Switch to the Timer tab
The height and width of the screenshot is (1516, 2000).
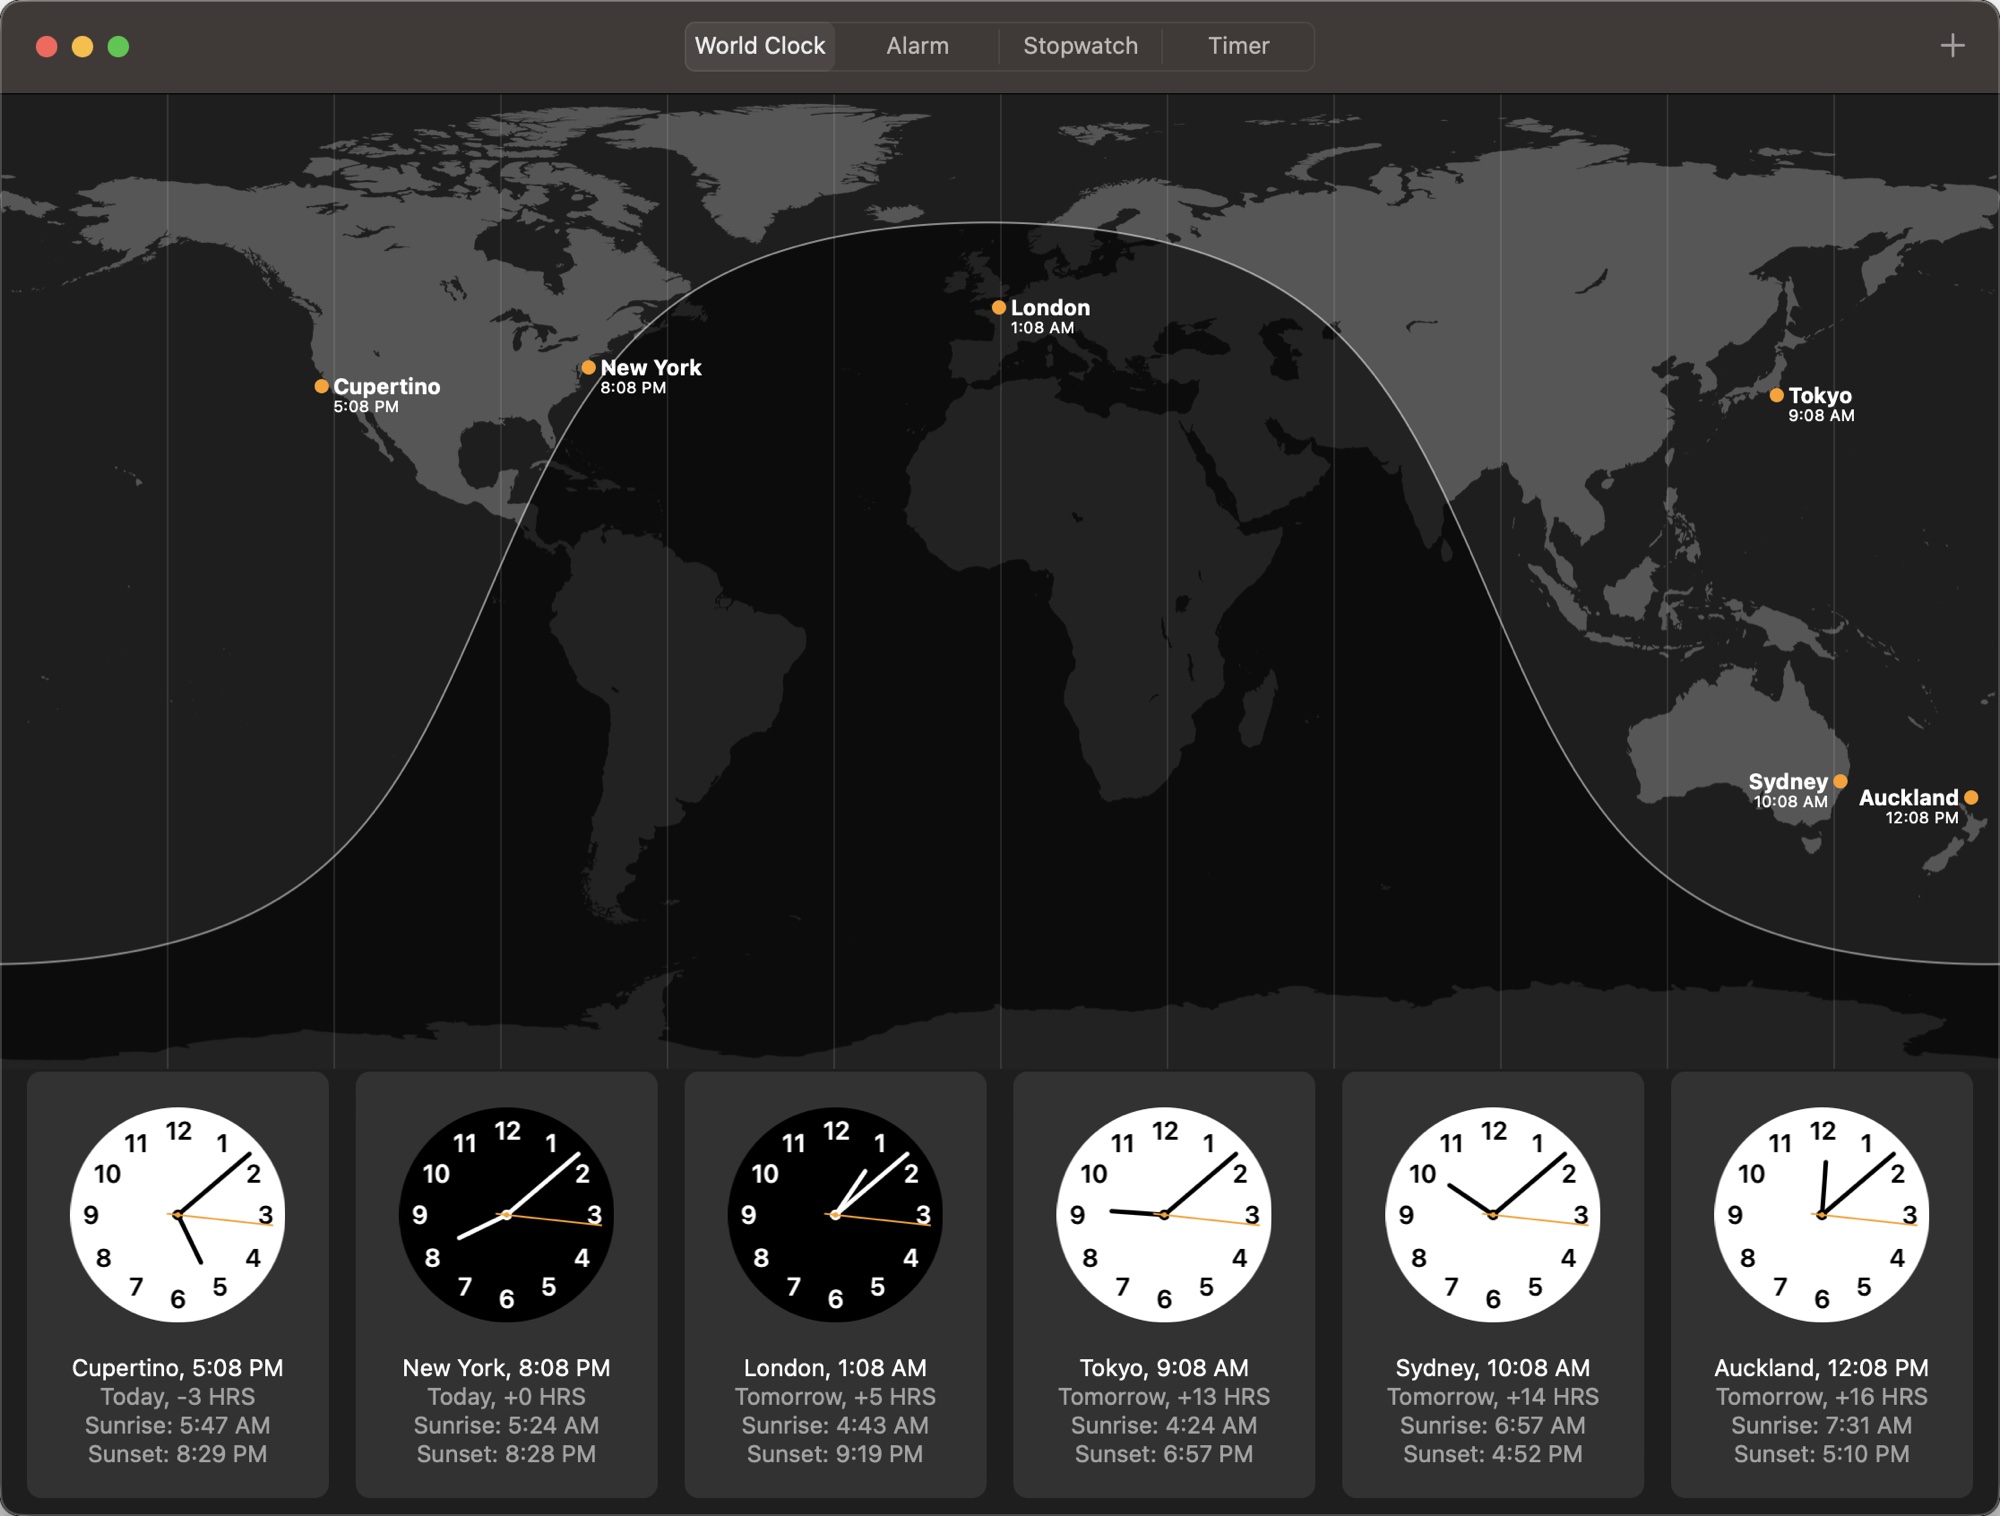coord(1238,46)
